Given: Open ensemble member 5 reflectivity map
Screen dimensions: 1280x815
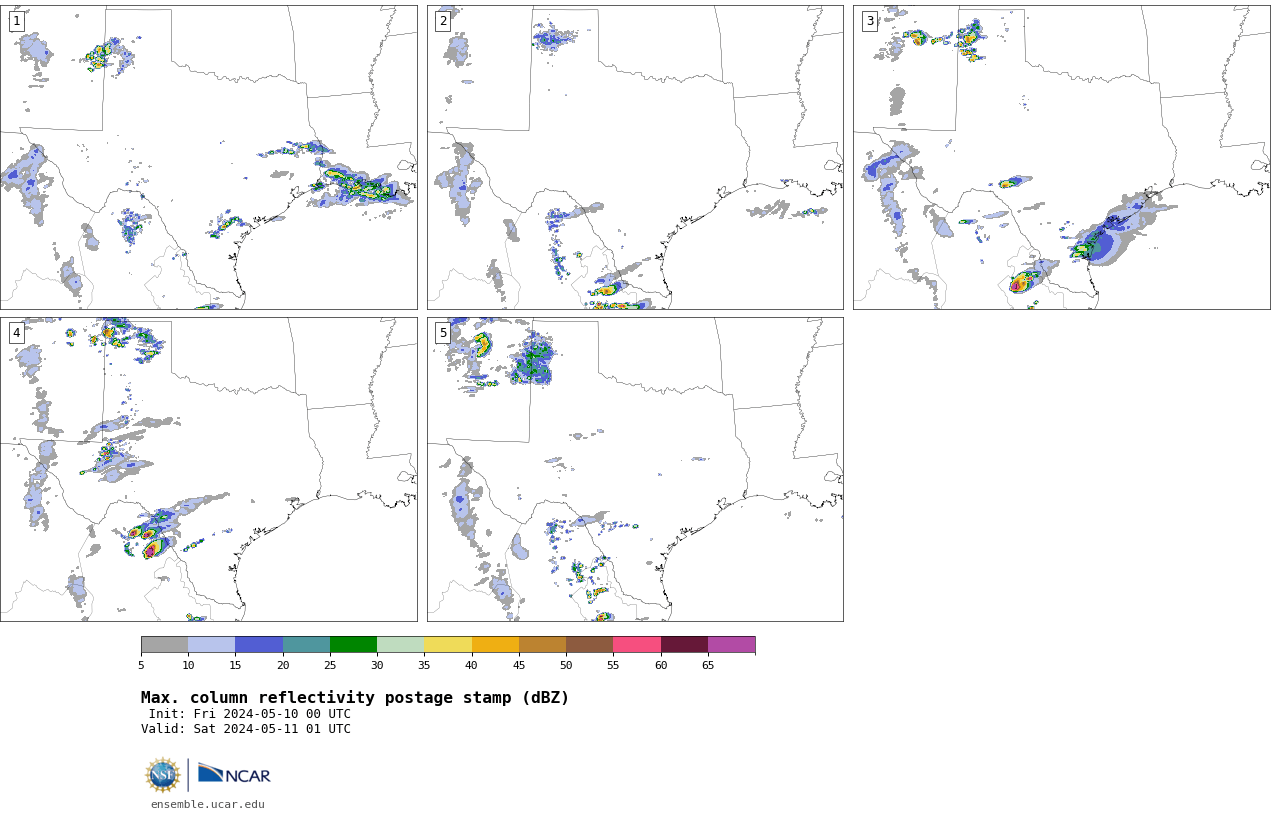Looking at the screenshot, I should (635, 469).
